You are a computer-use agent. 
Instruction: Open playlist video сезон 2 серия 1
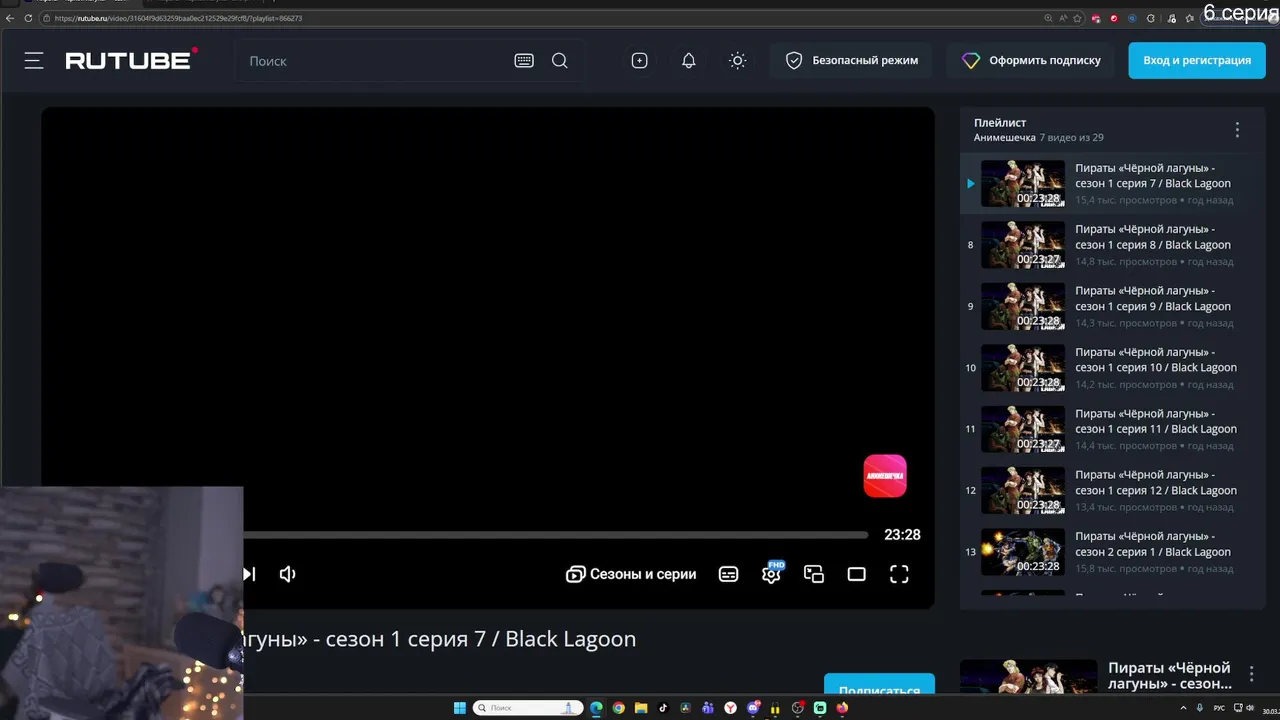[1112, 552]
